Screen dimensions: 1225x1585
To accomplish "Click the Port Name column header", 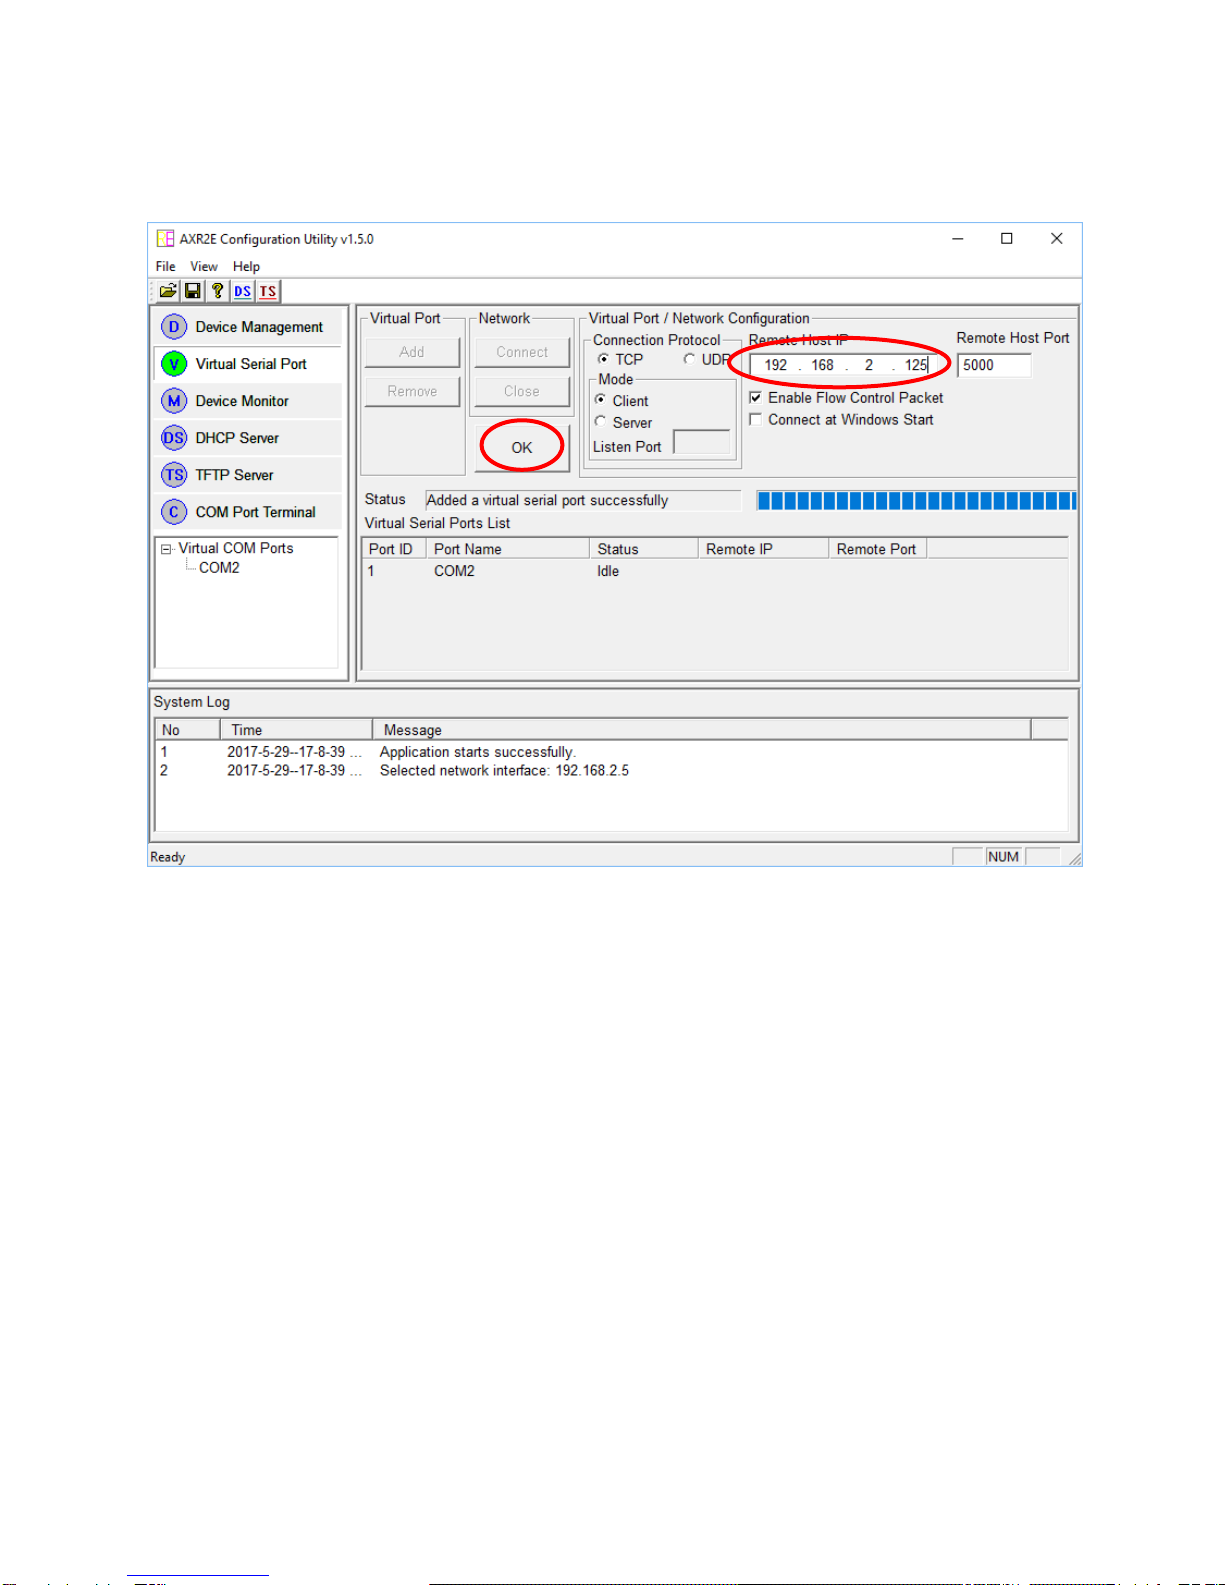I will tap(508, 549).
